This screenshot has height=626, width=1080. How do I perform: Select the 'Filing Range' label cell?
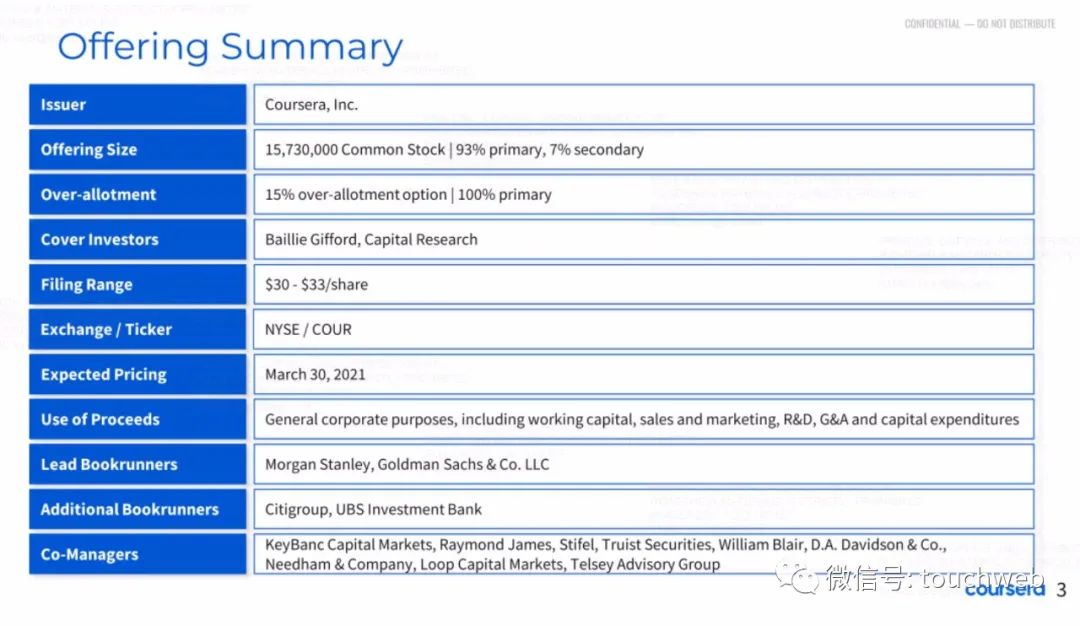click(x=138, y=284)
